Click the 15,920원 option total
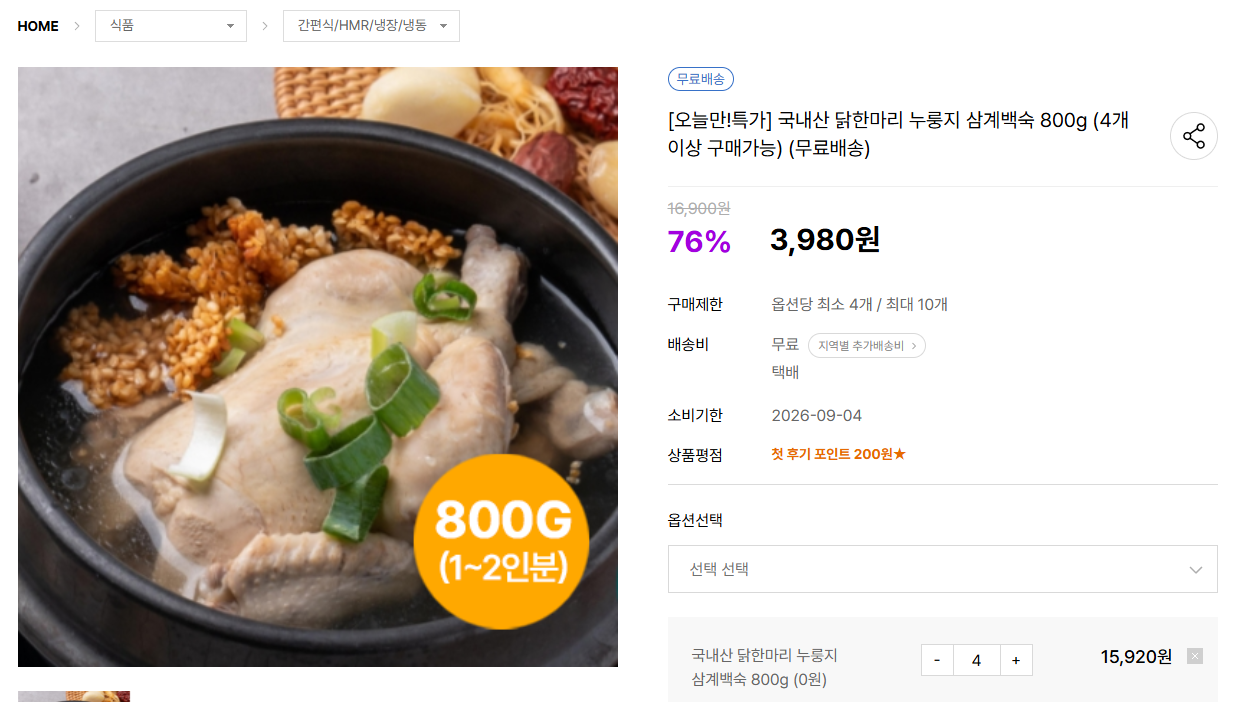The width and height of the screenshot is (1251, 702). click(1136, 657)
